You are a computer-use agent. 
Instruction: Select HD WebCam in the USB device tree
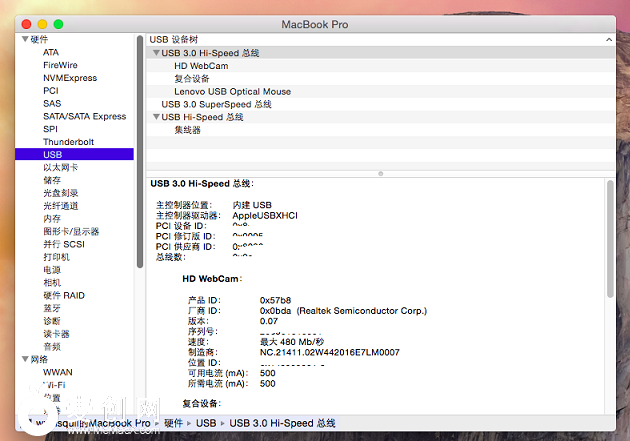tap(201, 66)
